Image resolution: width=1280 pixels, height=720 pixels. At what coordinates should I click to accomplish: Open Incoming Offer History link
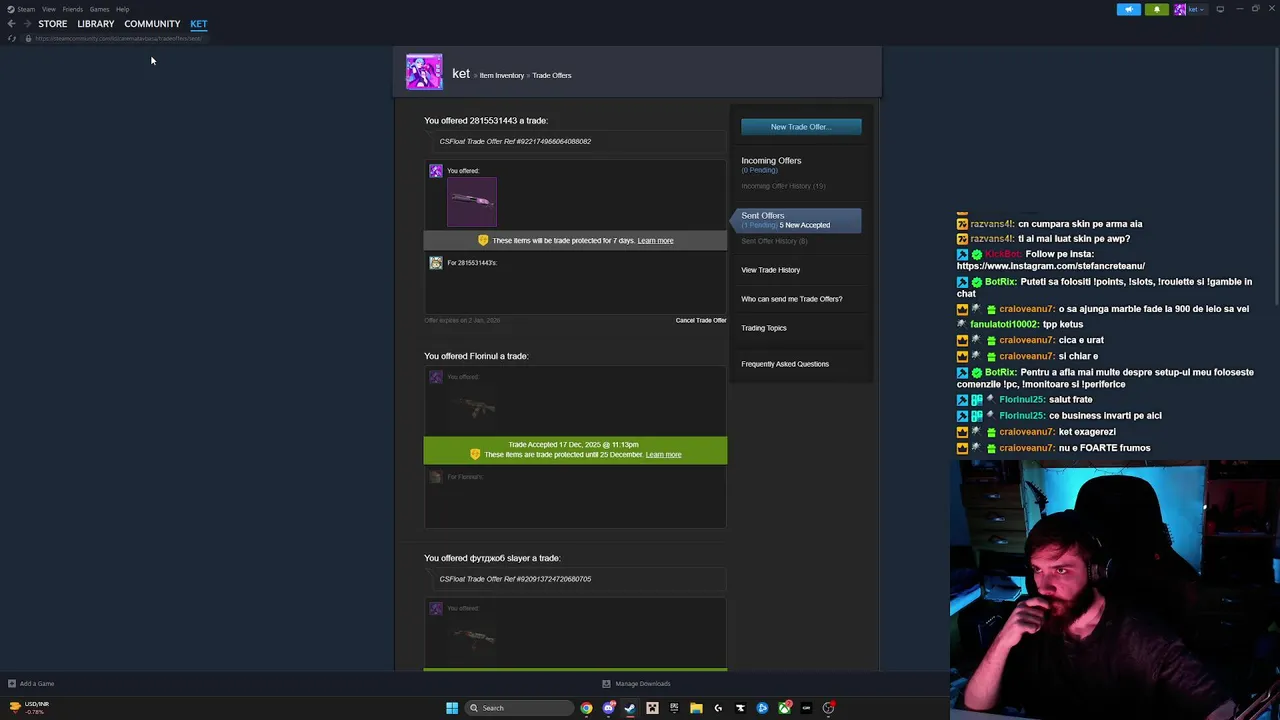click(x=783, y=186)
